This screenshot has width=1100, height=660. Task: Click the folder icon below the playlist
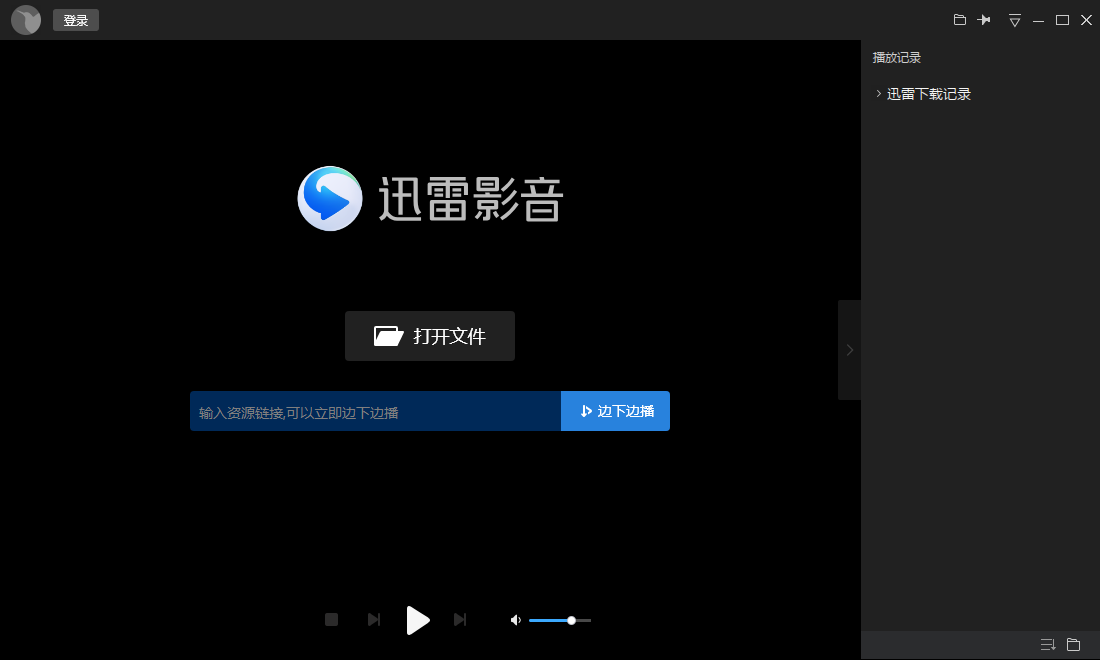tap(1074, 645)
